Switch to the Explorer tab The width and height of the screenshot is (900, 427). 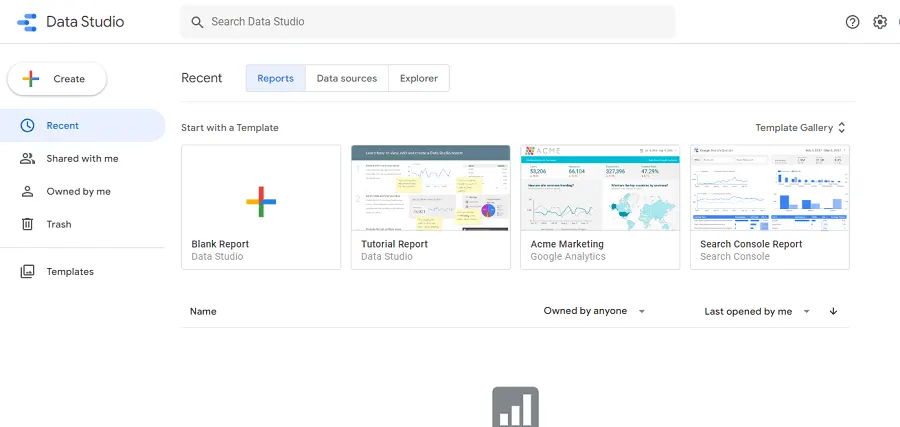(x=419, y=79)
